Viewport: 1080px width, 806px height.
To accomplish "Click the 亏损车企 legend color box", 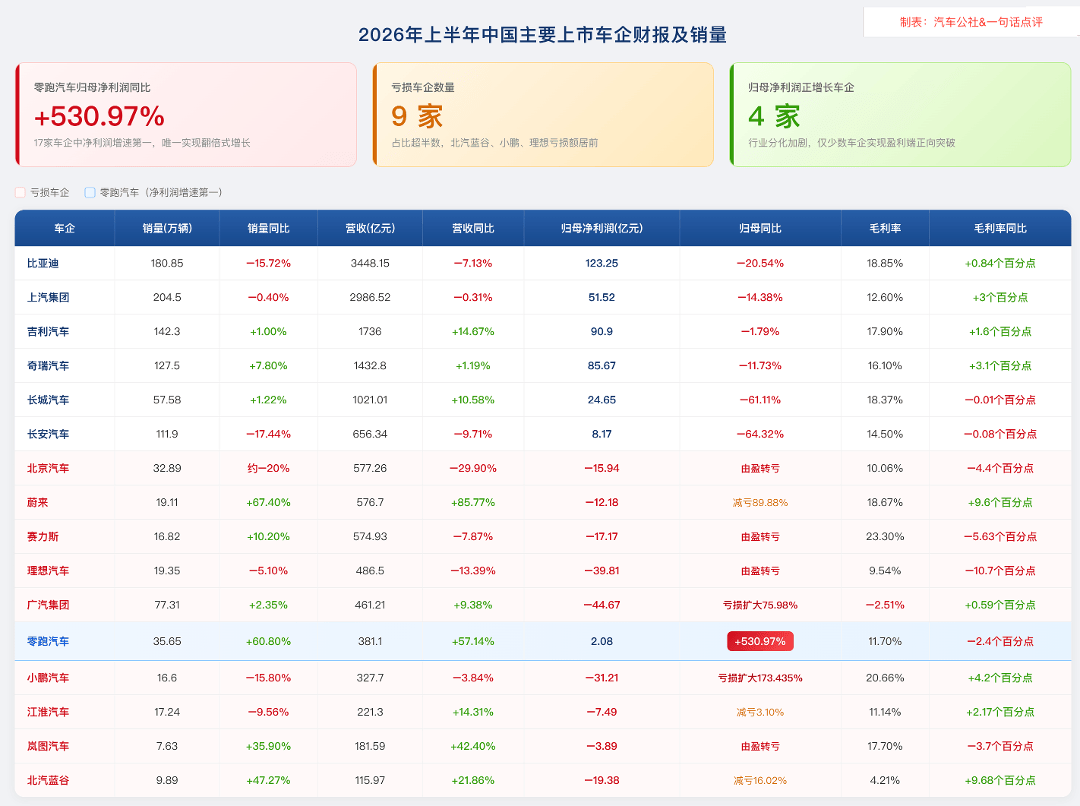I will click(20, 192).
